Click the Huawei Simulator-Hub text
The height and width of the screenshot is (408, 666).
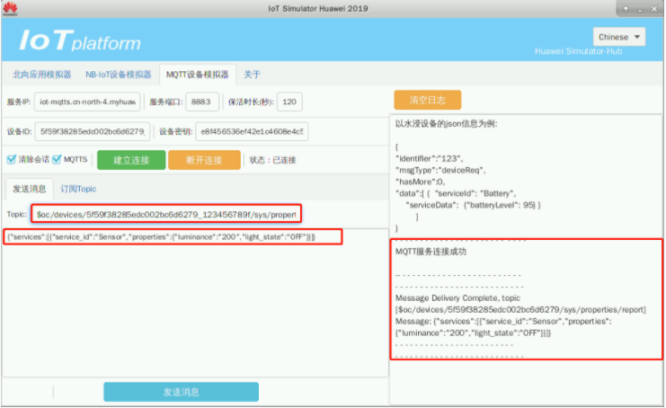tap(578, 51)
